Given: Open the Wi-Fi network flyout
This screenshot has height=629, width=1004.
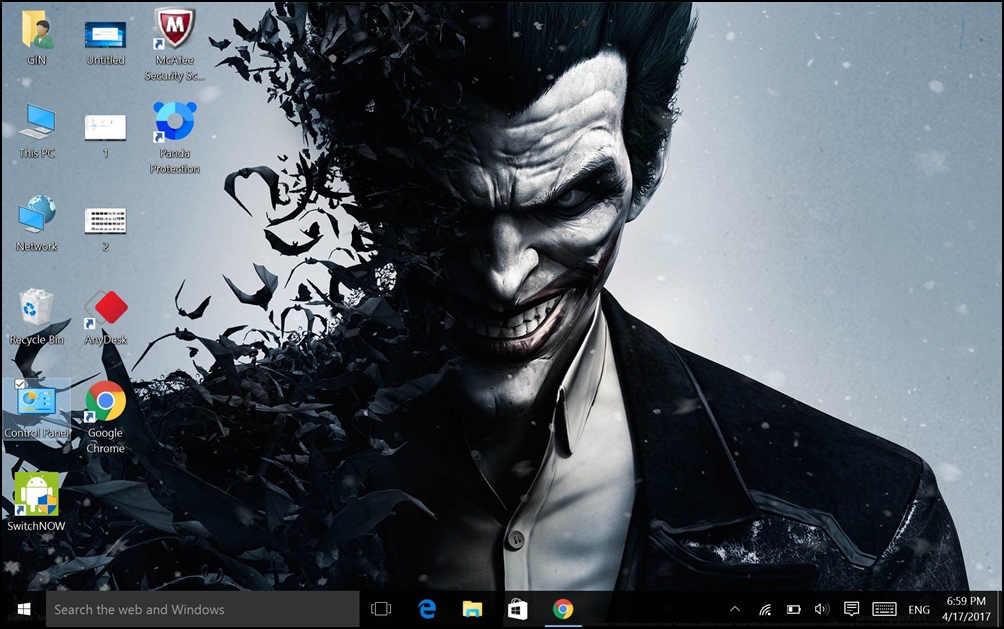Looking at the screenshot, I should click(x=765, y=609).
